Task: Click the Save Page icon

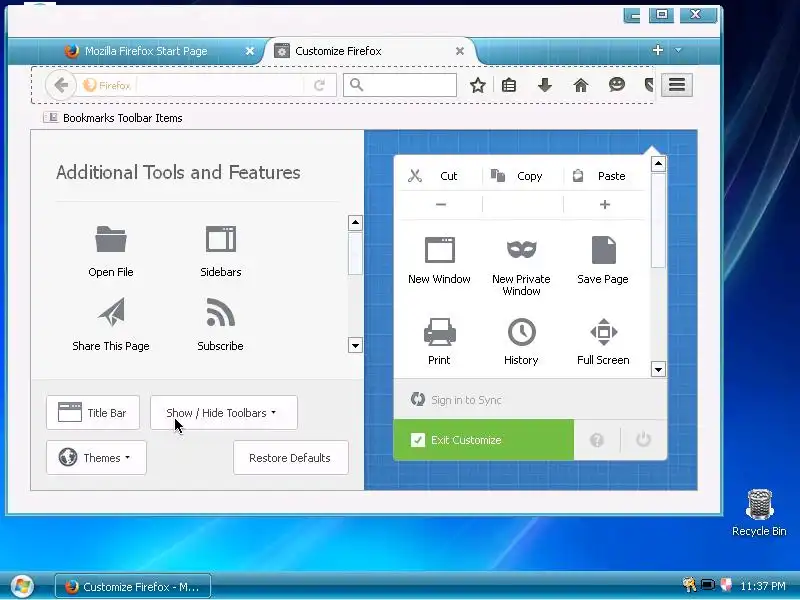Action: (x=604, y=249)
